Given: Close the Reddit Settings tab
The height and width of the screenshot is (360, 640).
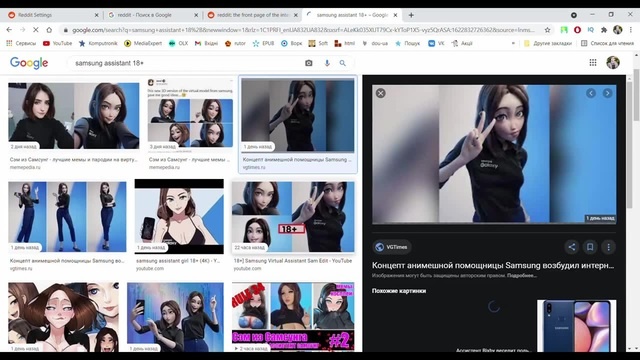Looking at the screenshot, I should [x=96, y=15].
